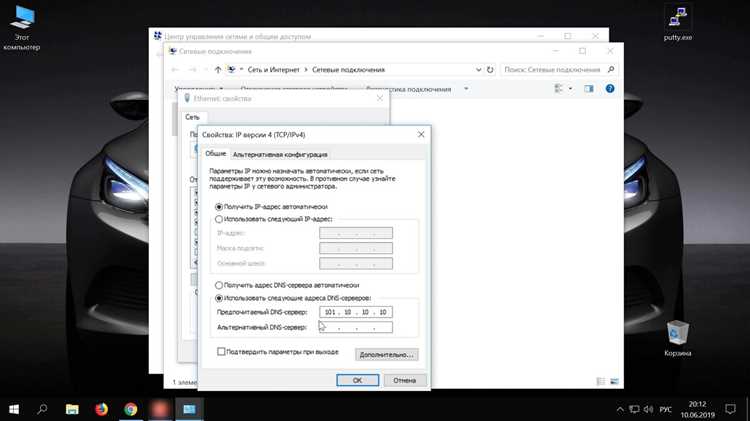
Task: Switch input language РУС indicator
Action: [x=665, y=410]
